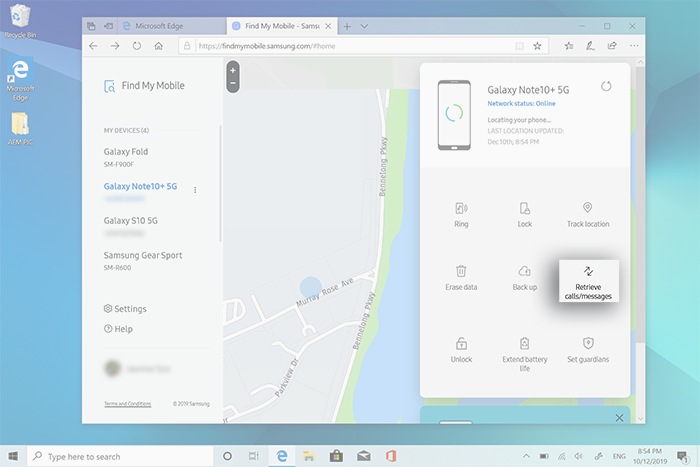Select Samsung Gear Sport device

click(143, 261)
